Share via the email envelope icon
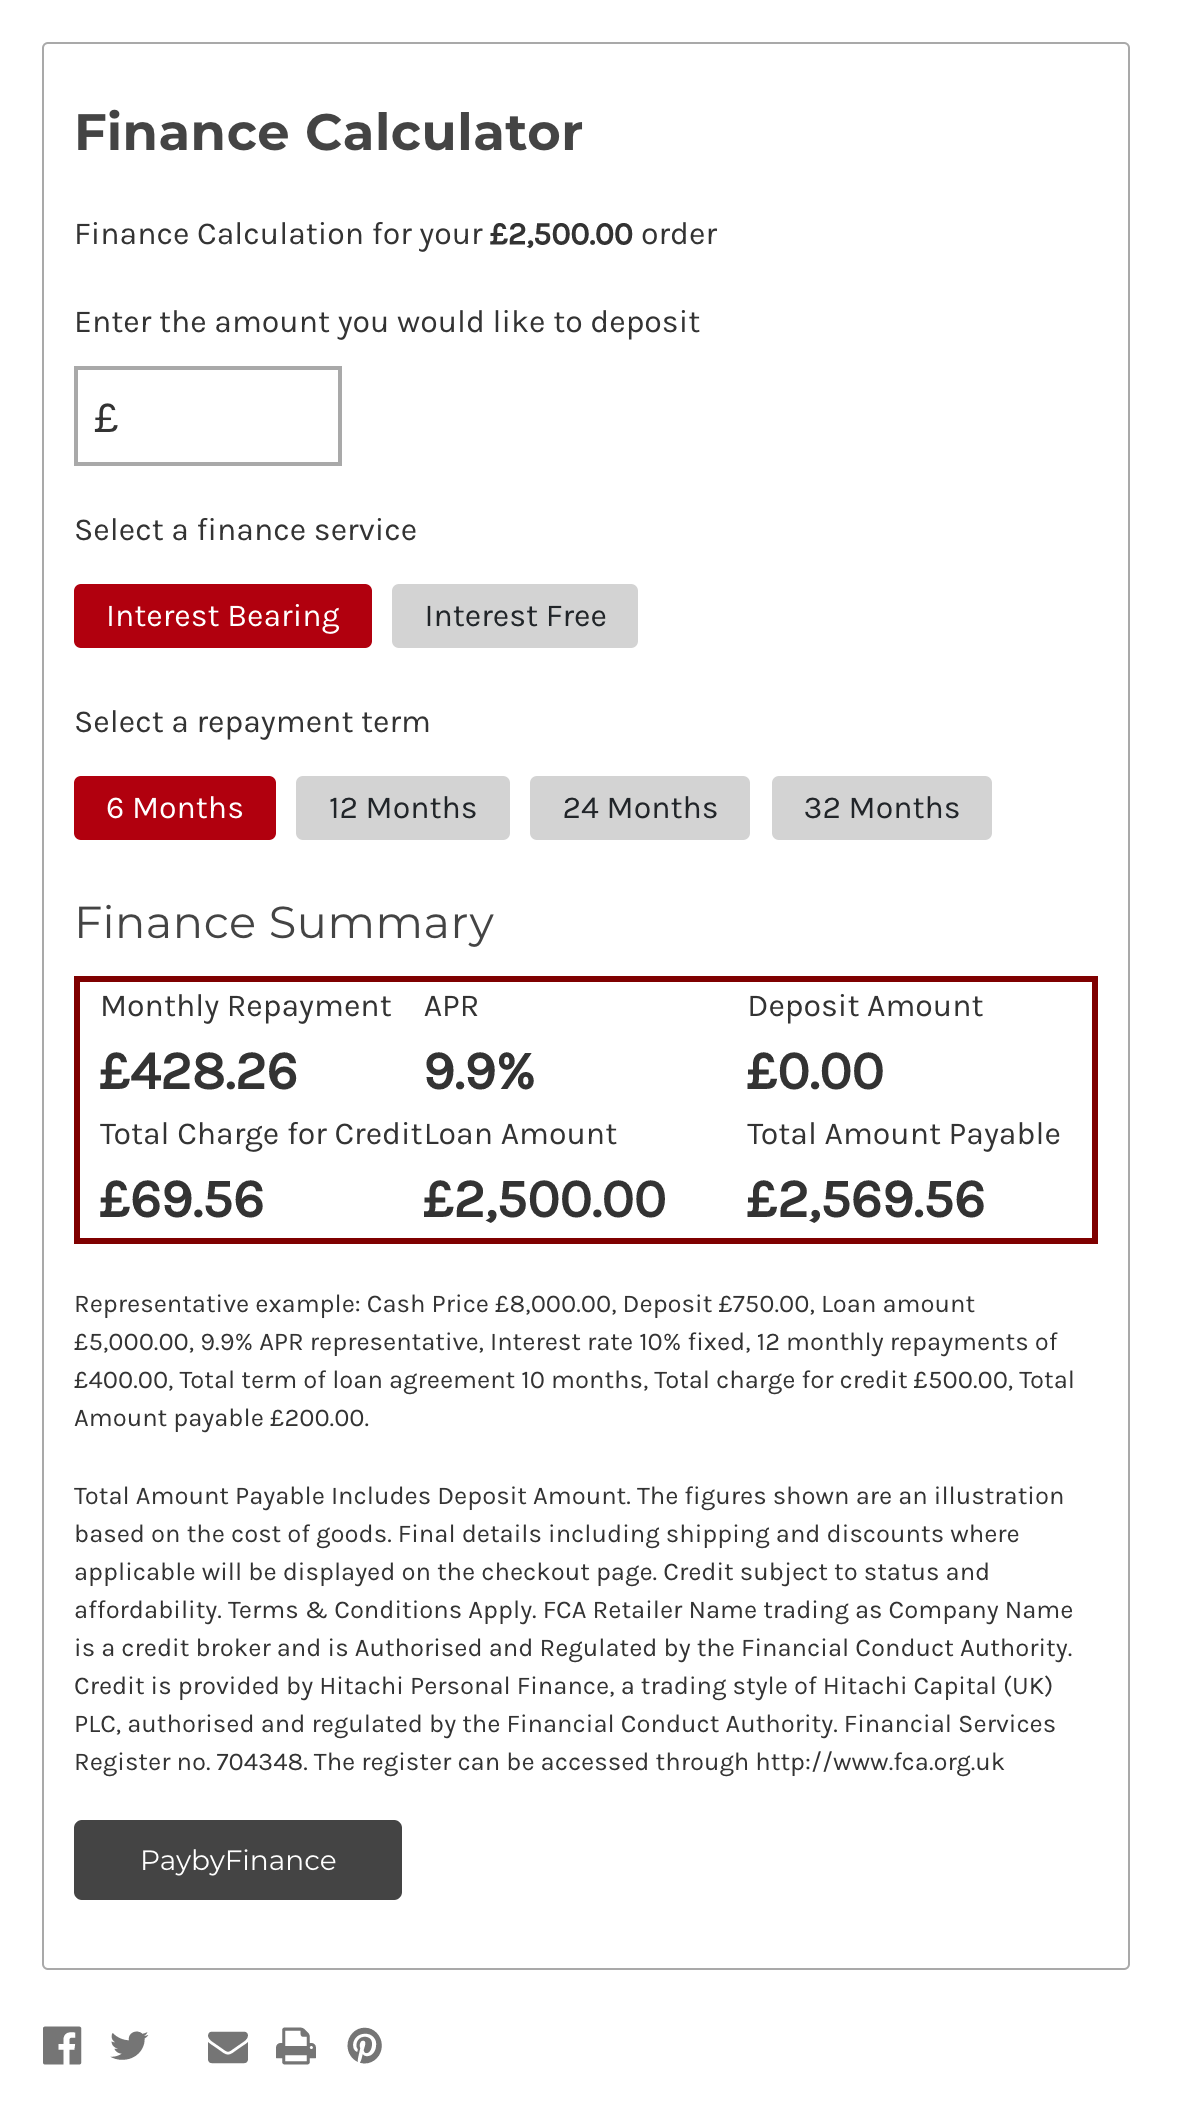The image size is (1178, 2102). click(x=228, y=2047)
